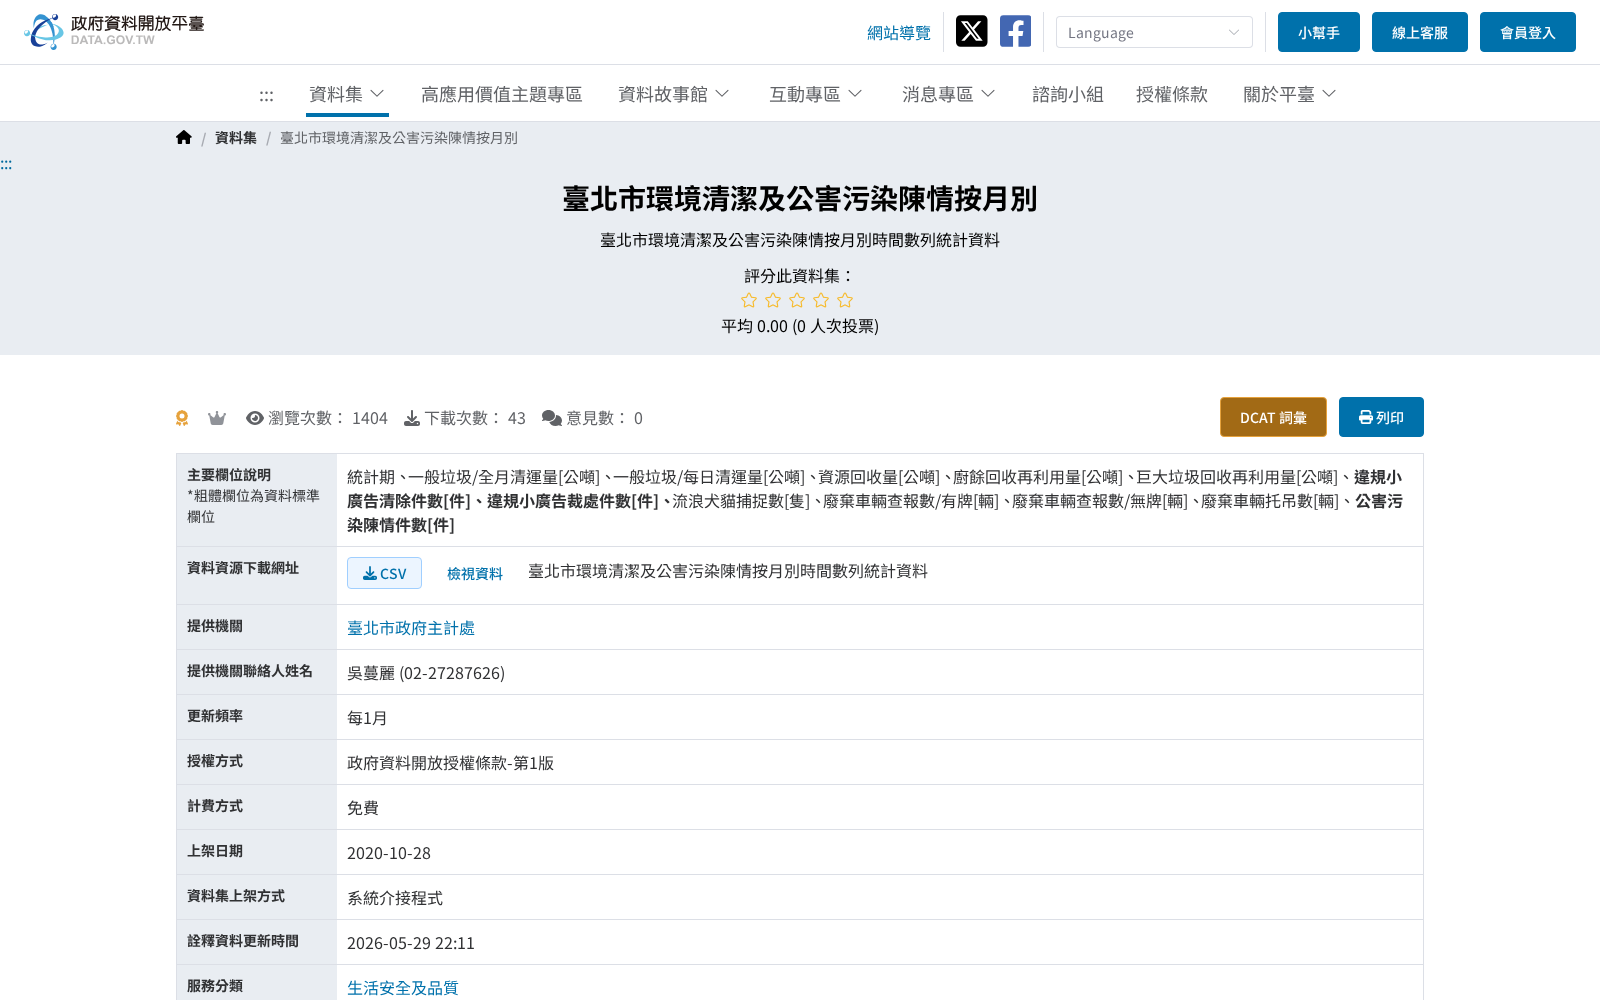The width and height of the screenshot is (1600, 1000).
Task: Open the 諮詢小組 menu item
Action: (1068, 94)
